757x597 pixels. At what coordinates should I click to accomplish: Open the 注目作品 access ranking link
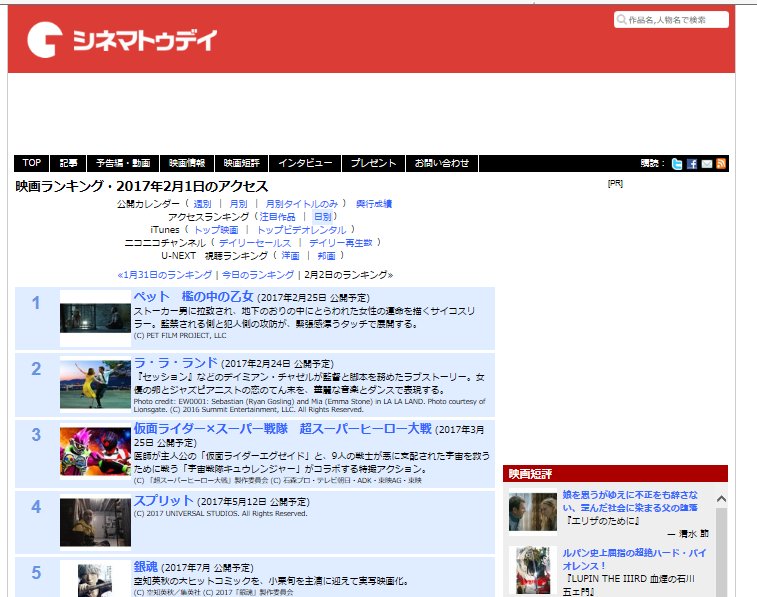pyautogui.click(x=278, y=217)
